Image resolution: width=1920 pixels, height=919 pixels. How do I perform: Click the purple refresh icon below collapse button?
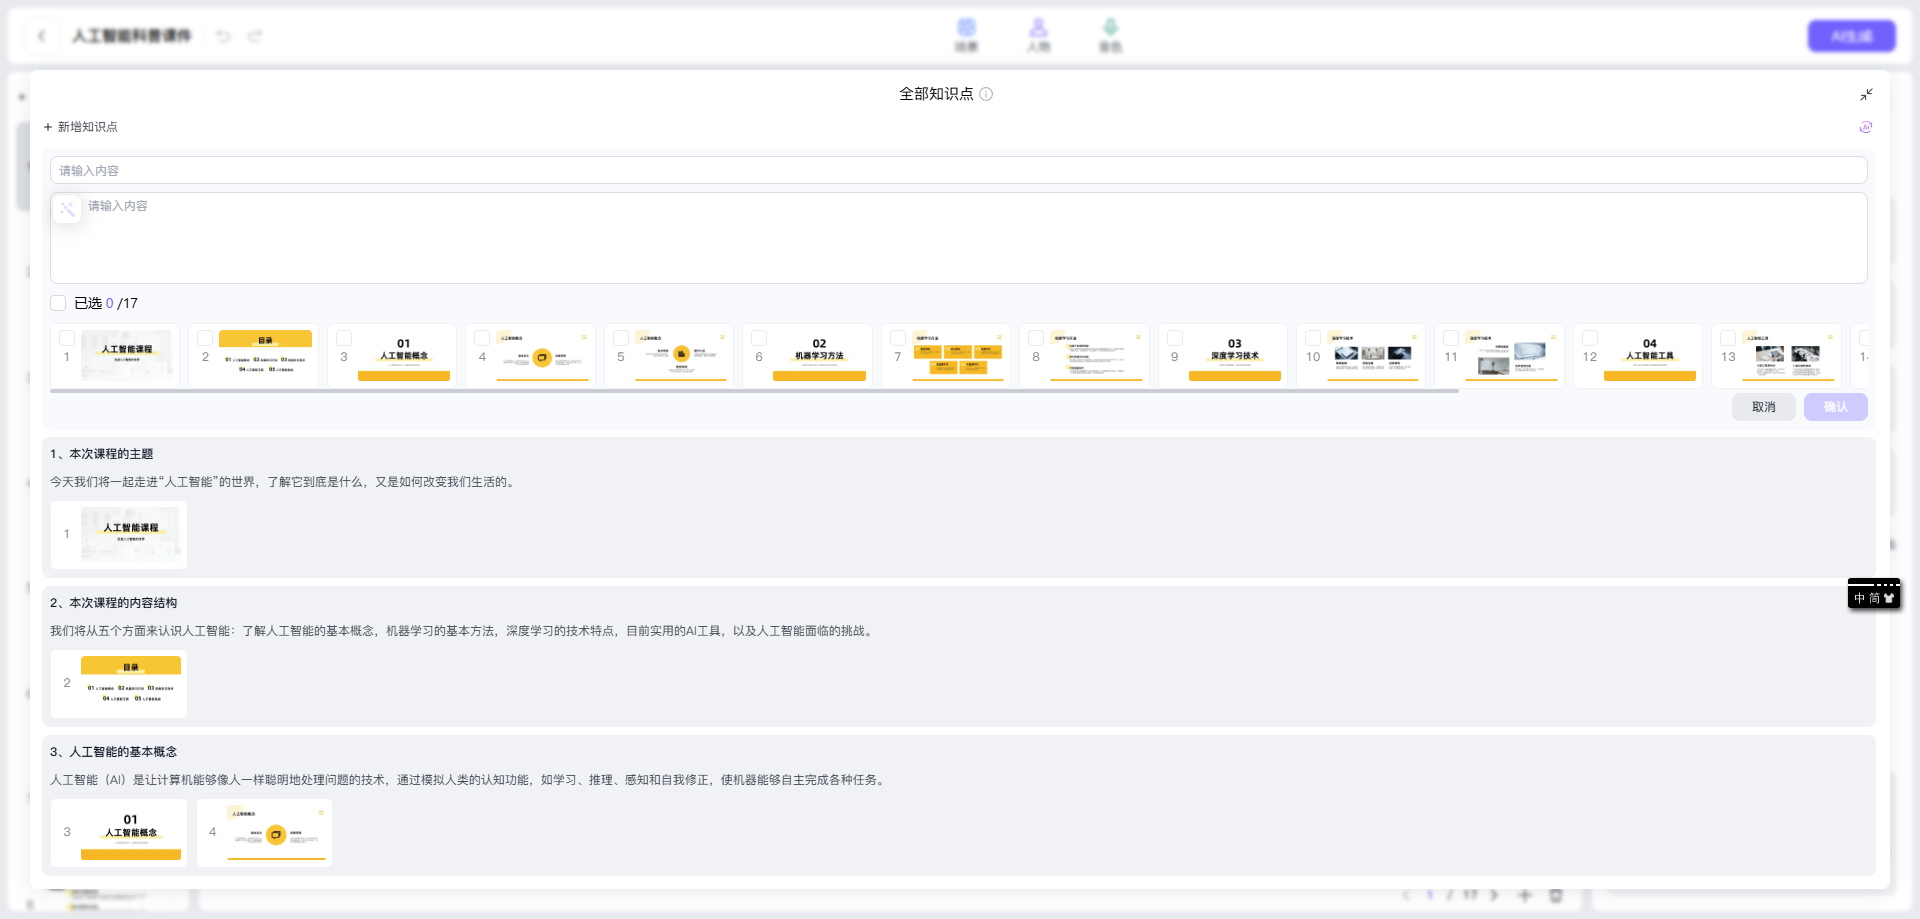click(x=1865, y=127)
